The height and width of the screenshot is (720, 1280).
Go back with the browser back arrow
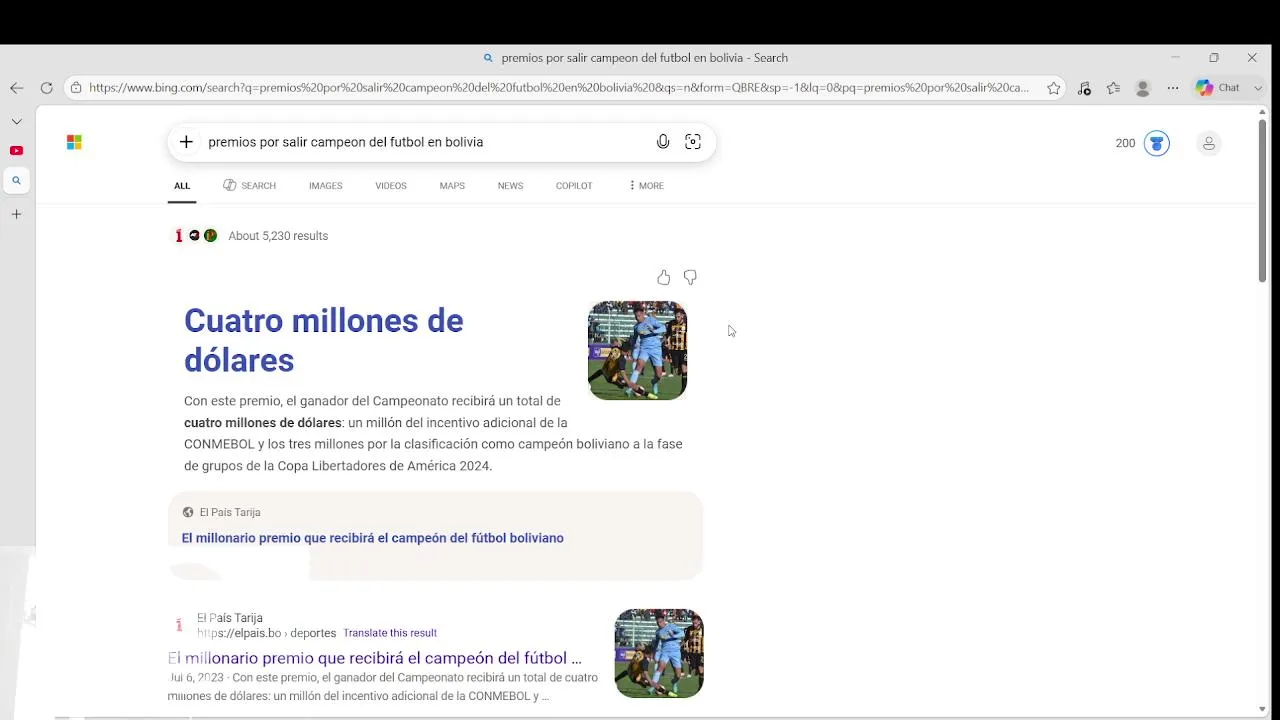tap(17, 88)
